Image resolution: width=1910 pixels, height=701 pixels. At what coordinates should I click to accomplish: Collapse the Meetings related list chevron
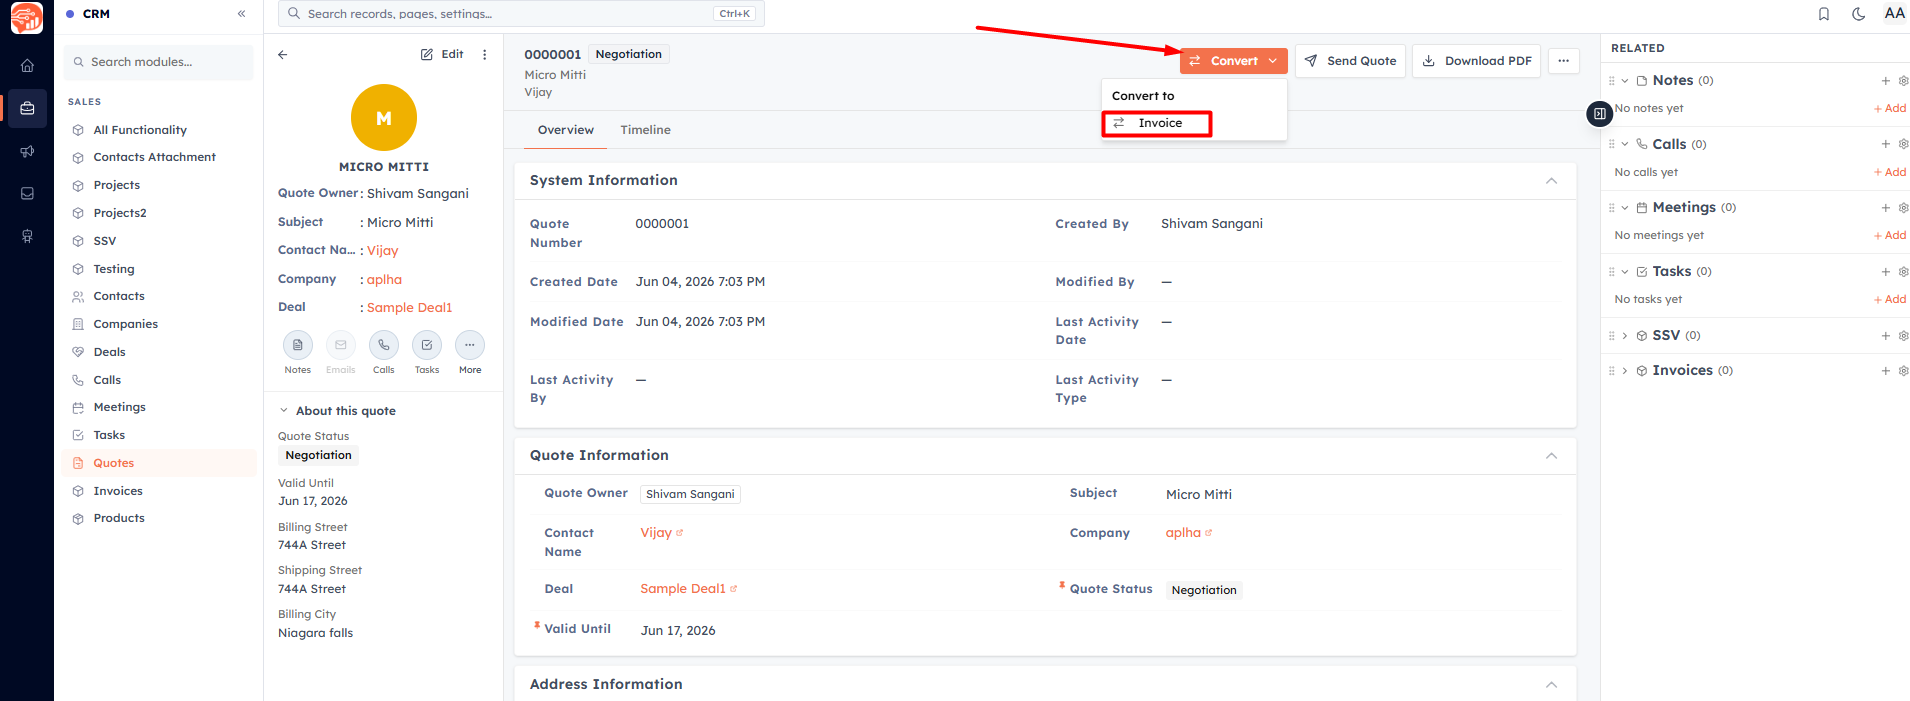point(1625,208)
